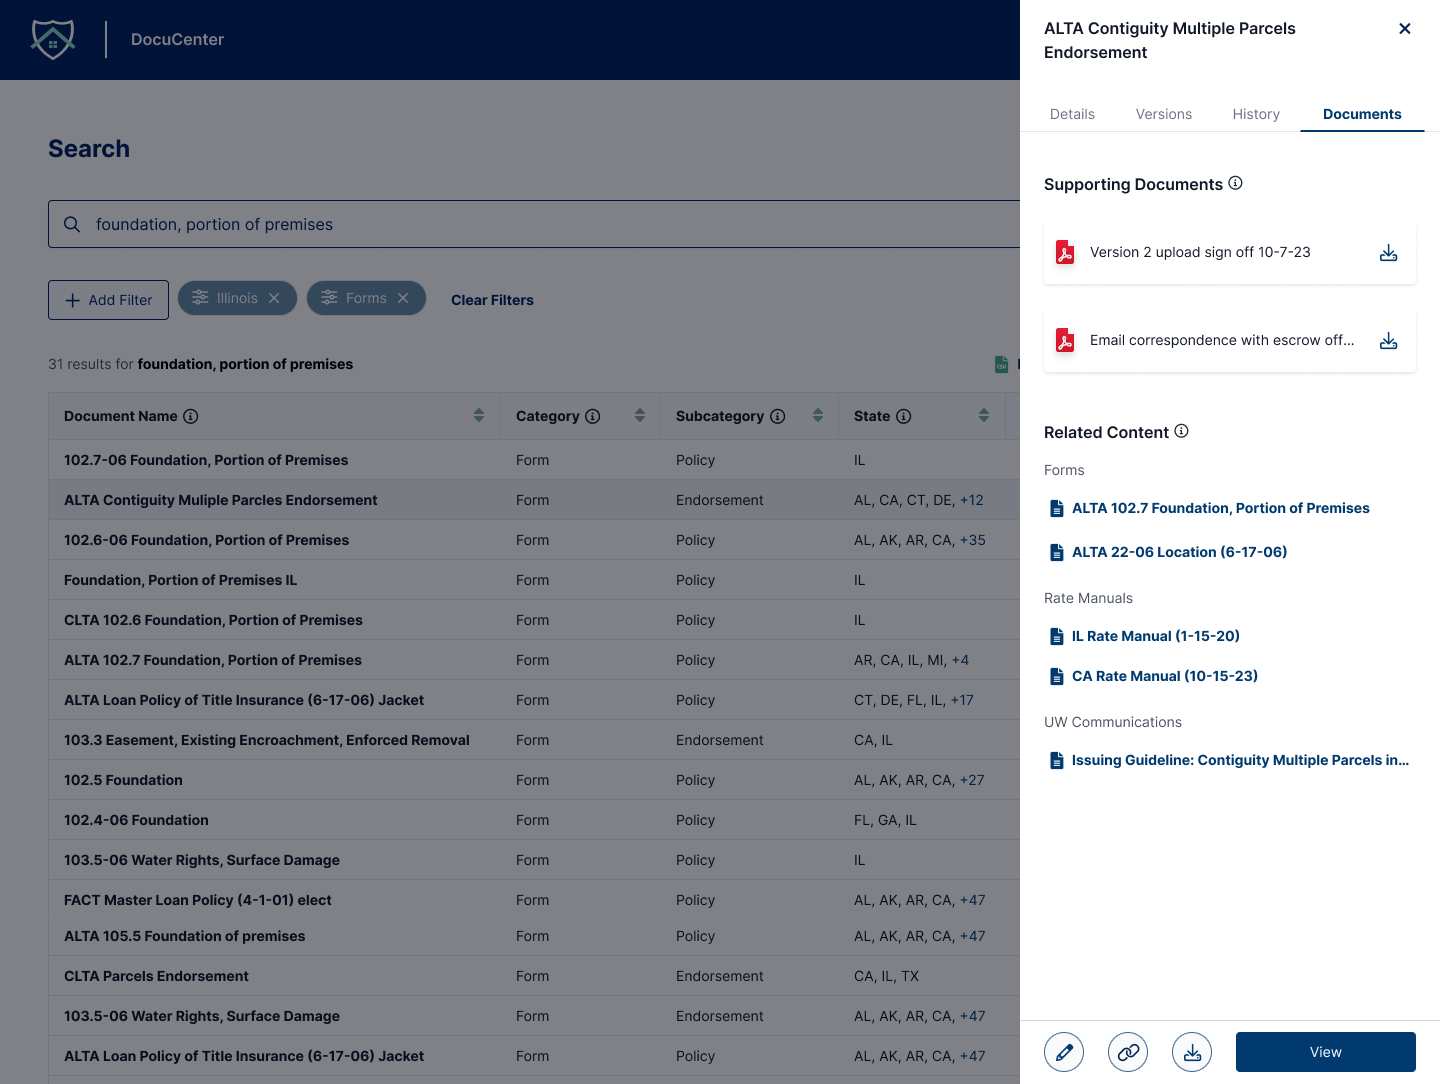Expand +27 states for 102.5 Foundation row
The width and height of the screenshot is (1440, 1084).
[x=972, y=780]
